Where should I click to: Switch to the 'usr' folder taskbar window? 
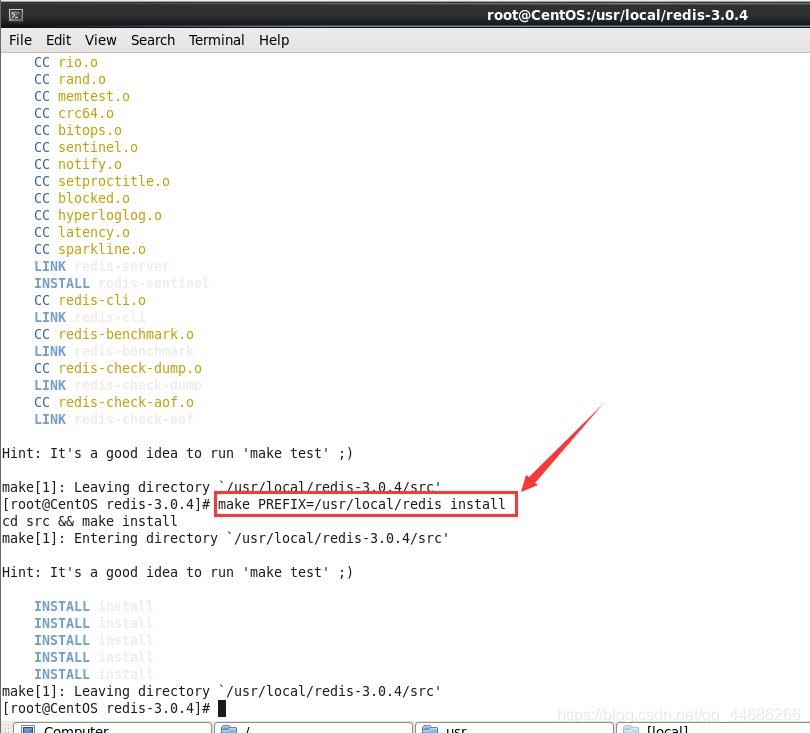pos(514,728)
